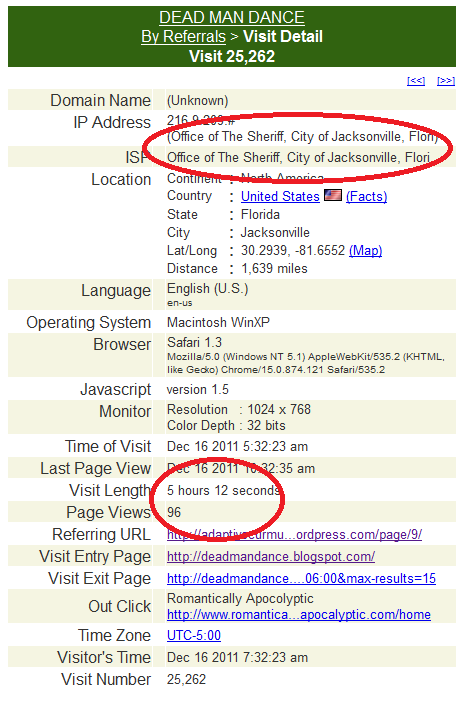Click the 'Location' row label
The image size is (468, 710).
pyautogui.click(x=121, y=180)
